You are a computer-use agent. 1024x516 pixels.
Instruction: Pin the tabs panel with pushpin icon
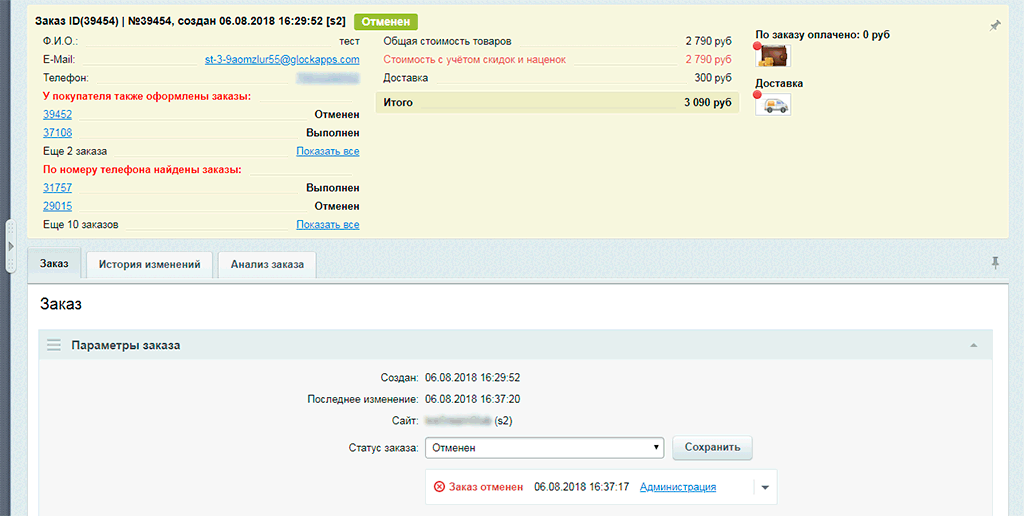point(994,263)
